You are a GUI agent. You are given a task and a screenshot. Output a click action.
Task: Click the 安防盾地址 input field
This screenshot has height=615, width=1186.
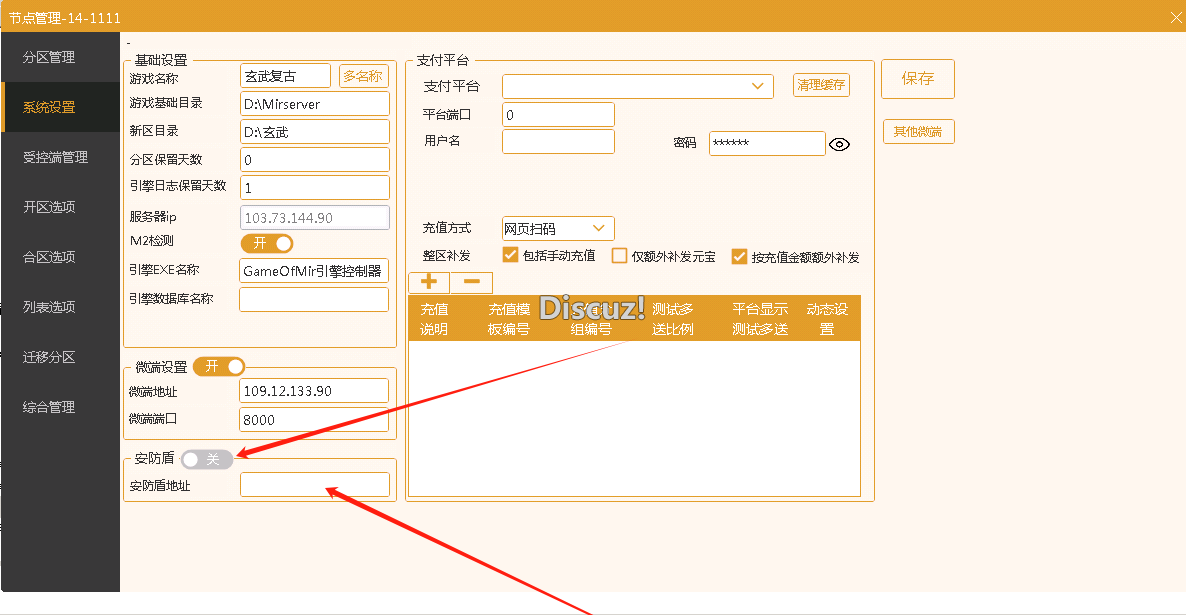pos(314,485)
